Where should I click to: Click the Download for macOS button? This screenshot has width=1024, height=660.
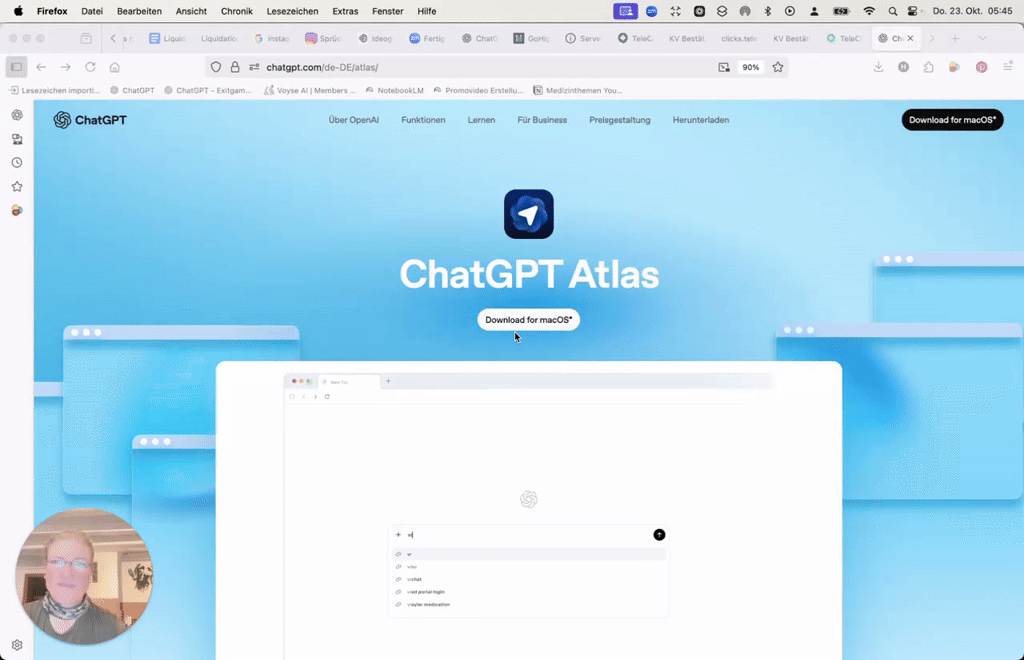pyautogui.click(x=528, y=319)
